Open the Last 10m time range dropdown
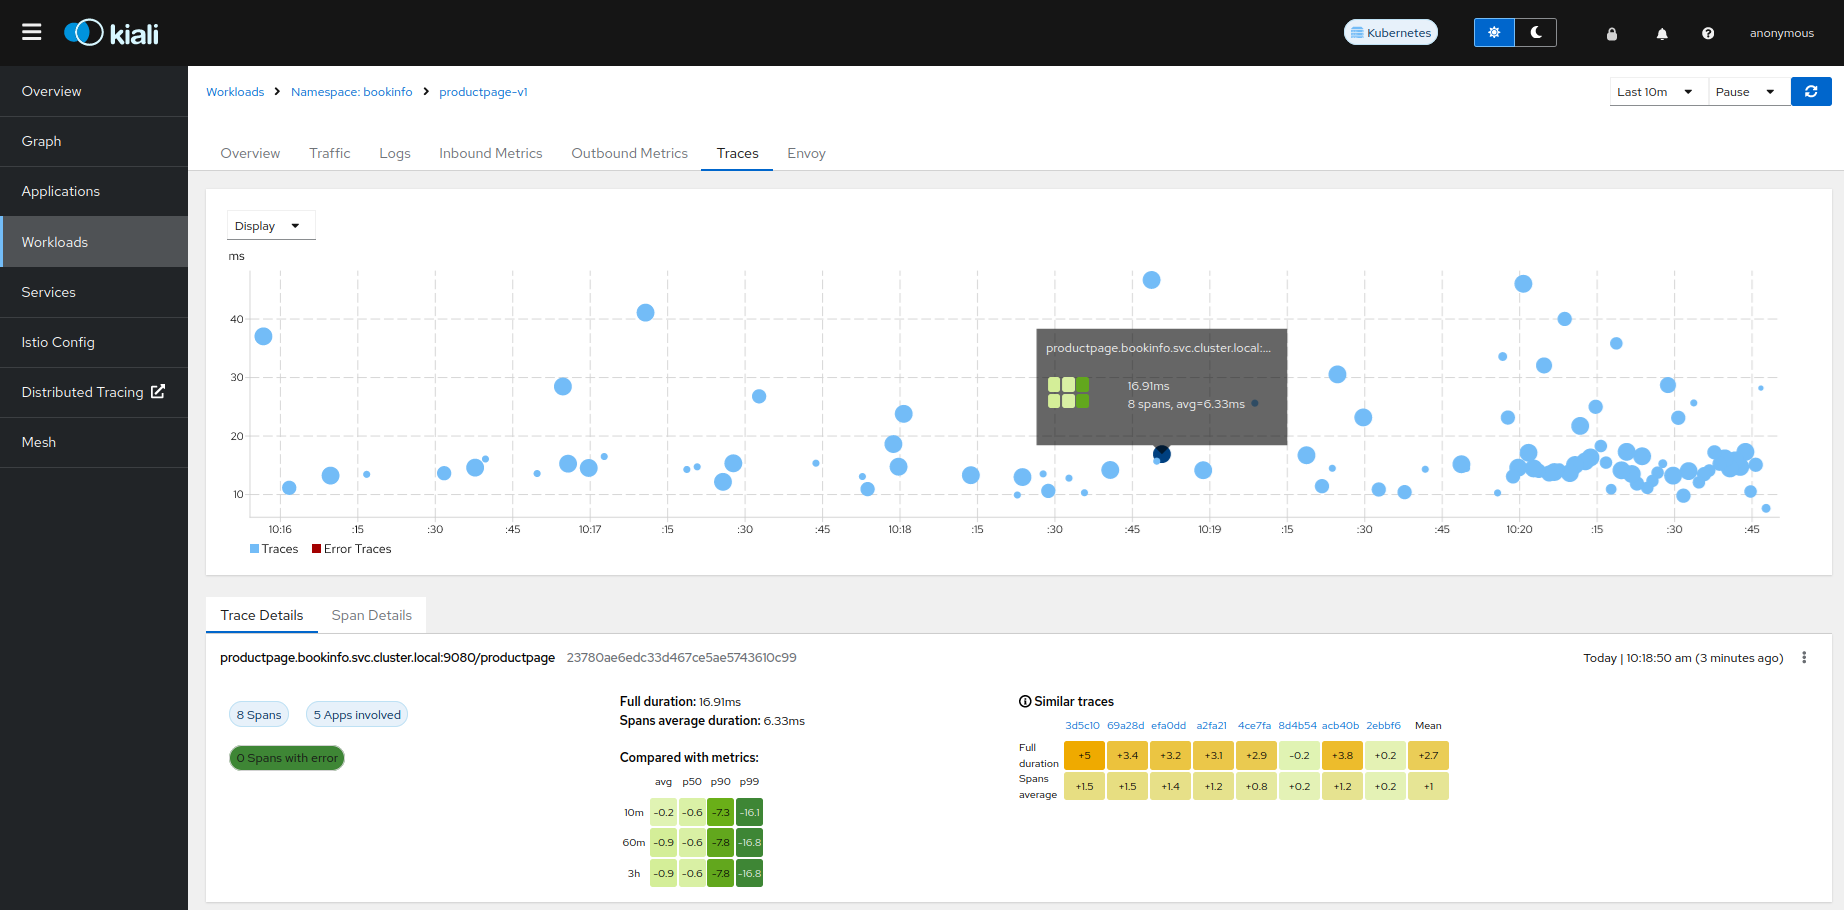1844x910 pixels. (1657, 91)
